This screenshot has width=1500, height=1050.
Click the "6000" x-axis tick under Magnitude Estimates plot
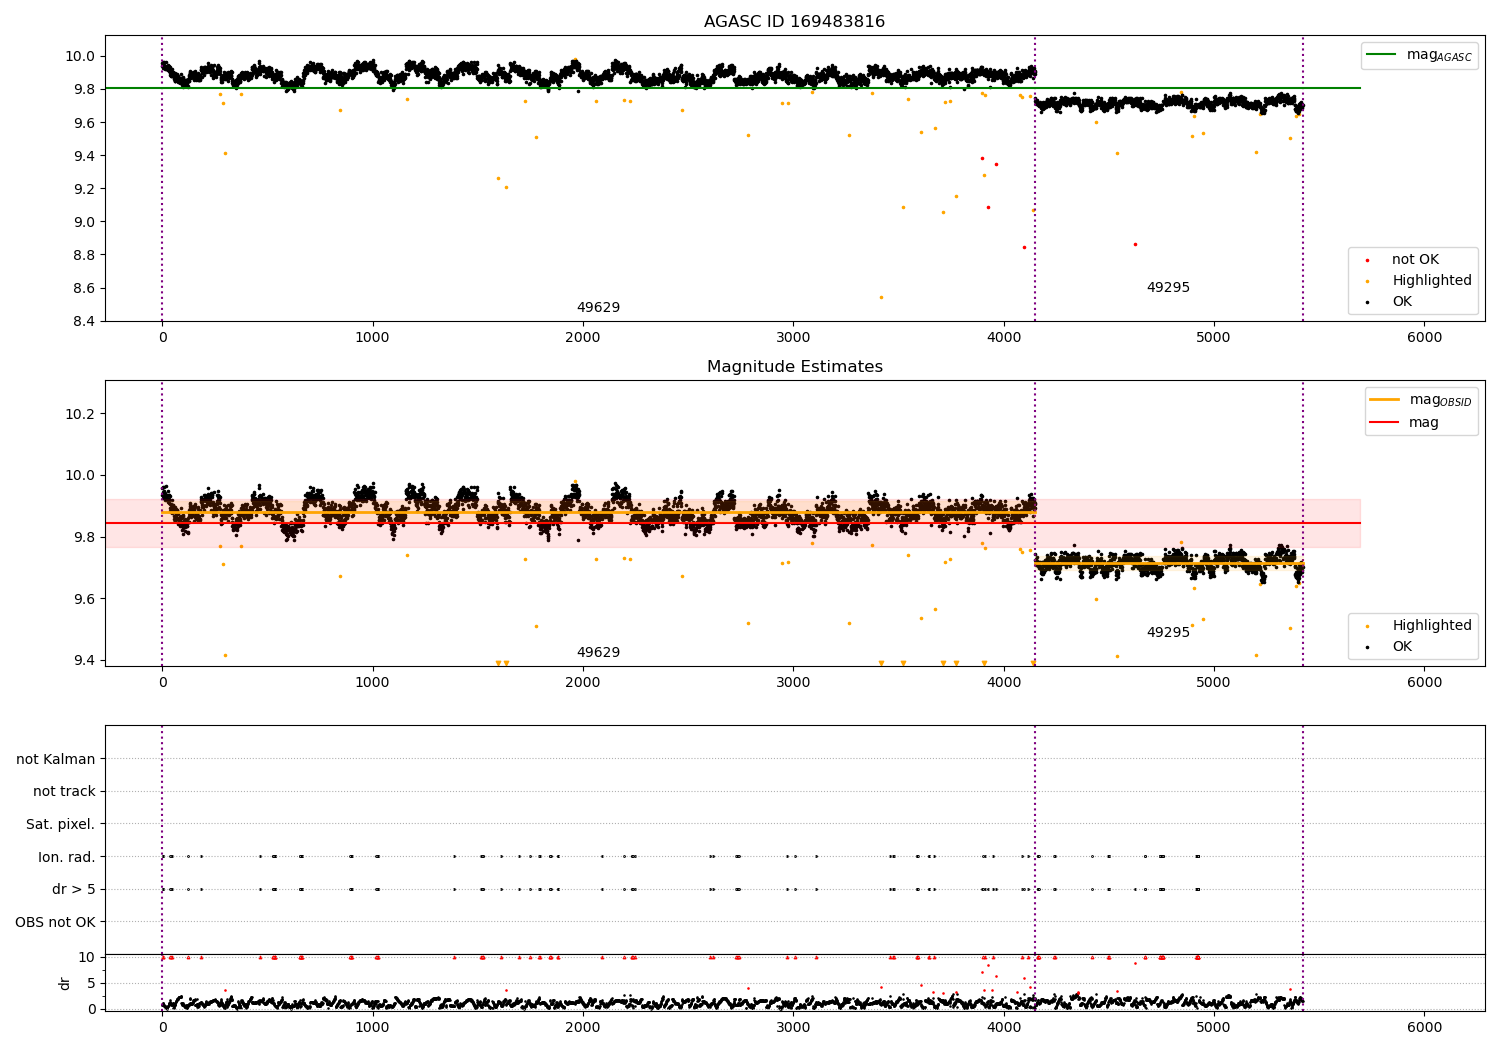click(1424, 683)
